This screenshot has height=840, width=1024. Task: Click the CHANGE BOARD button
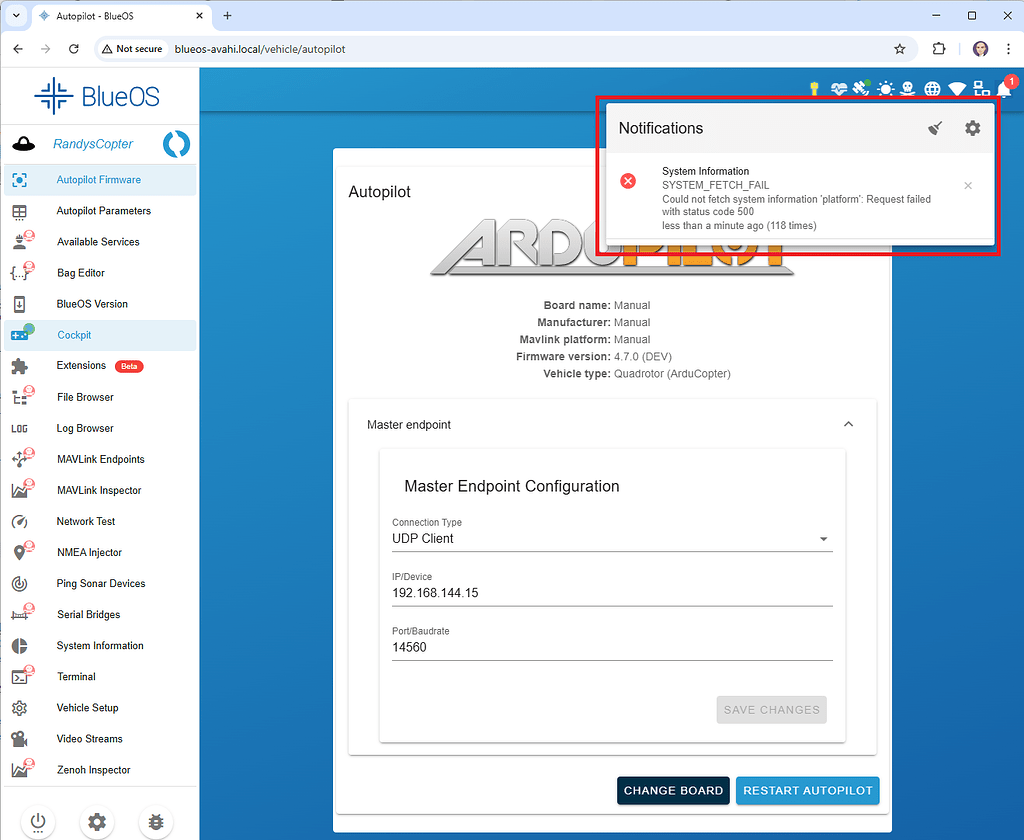point(673,790)
